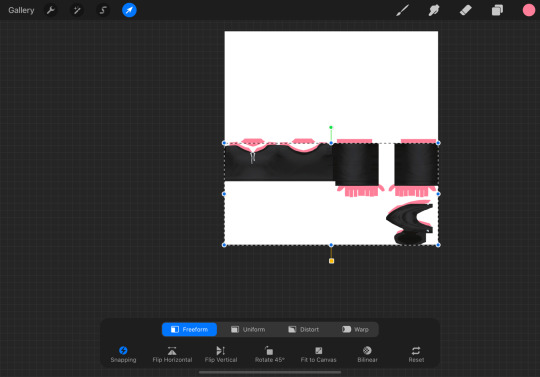
Task: Open the Actions wrench menu
Action: (51, 10)
